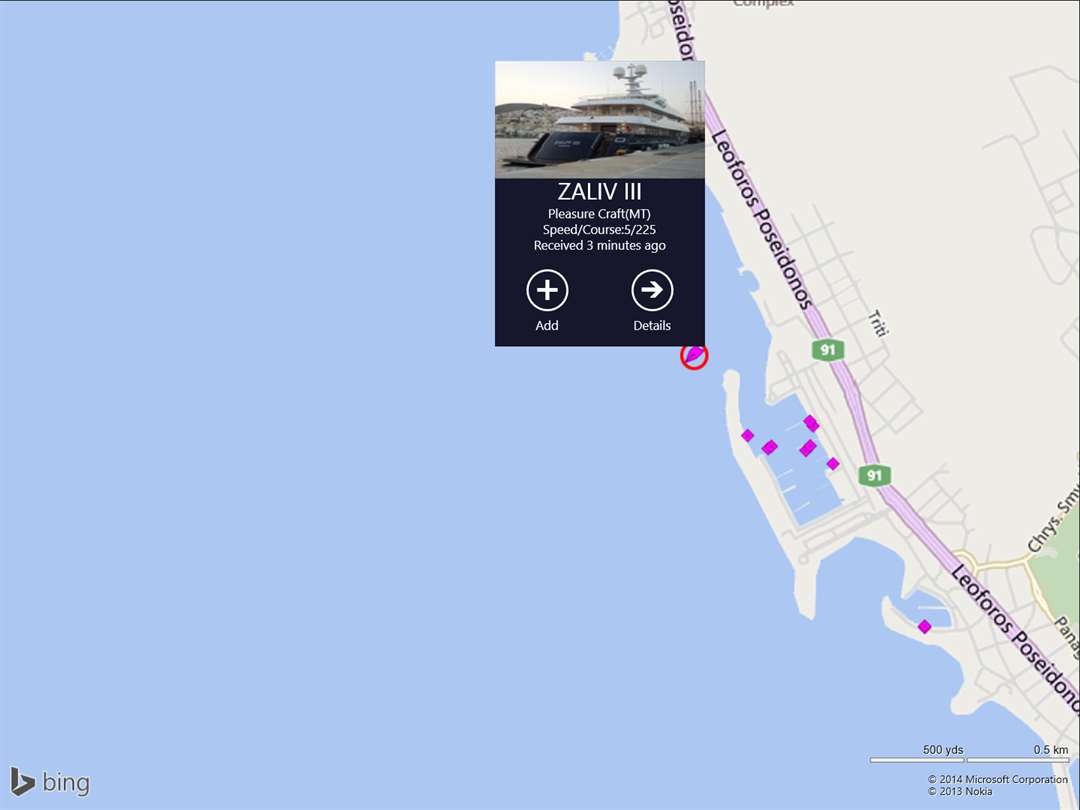Select the lone magenta marker in the small southern harbor

[924, 627]
